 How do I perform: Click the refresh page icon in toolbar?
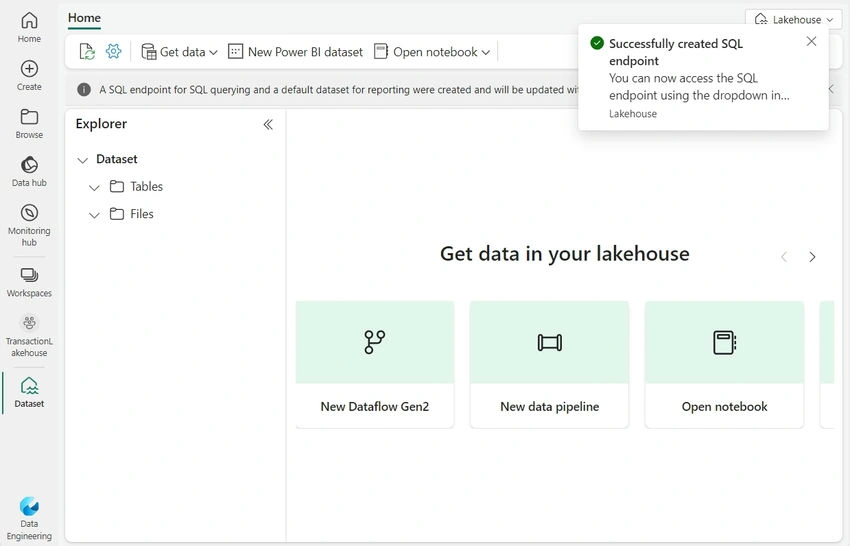(87, 52)
